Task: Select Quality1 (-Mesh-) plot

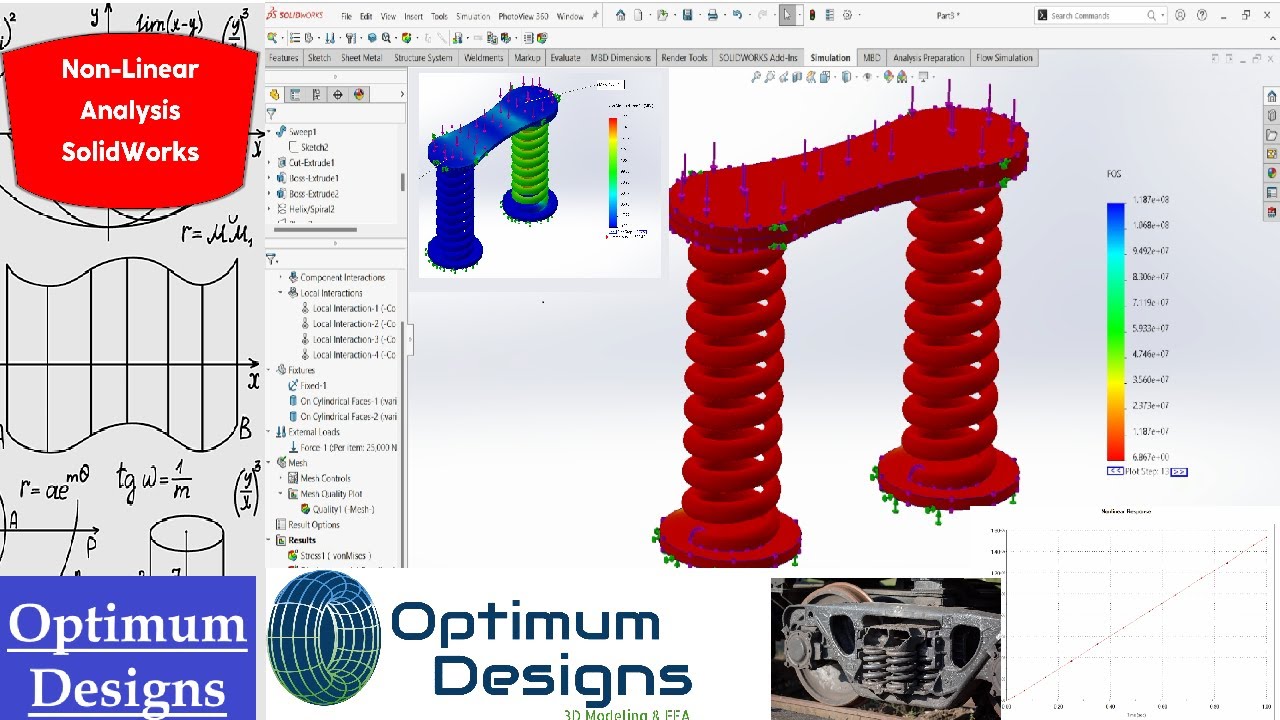Action: (x=337, y=509)
